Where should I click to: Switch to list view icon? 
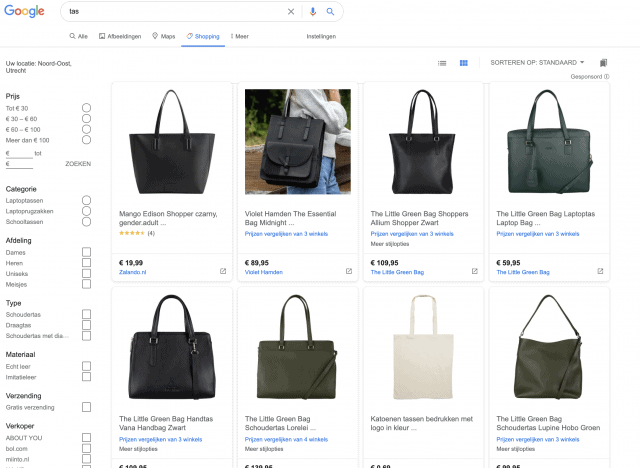442,63
